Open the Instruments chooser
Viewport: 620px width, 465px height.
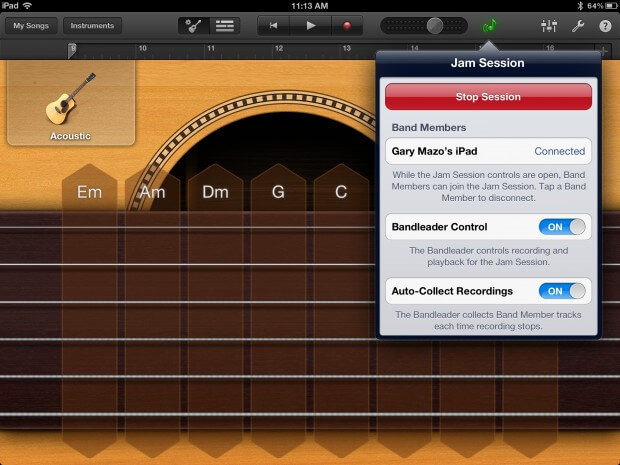(x=92, y=26)
